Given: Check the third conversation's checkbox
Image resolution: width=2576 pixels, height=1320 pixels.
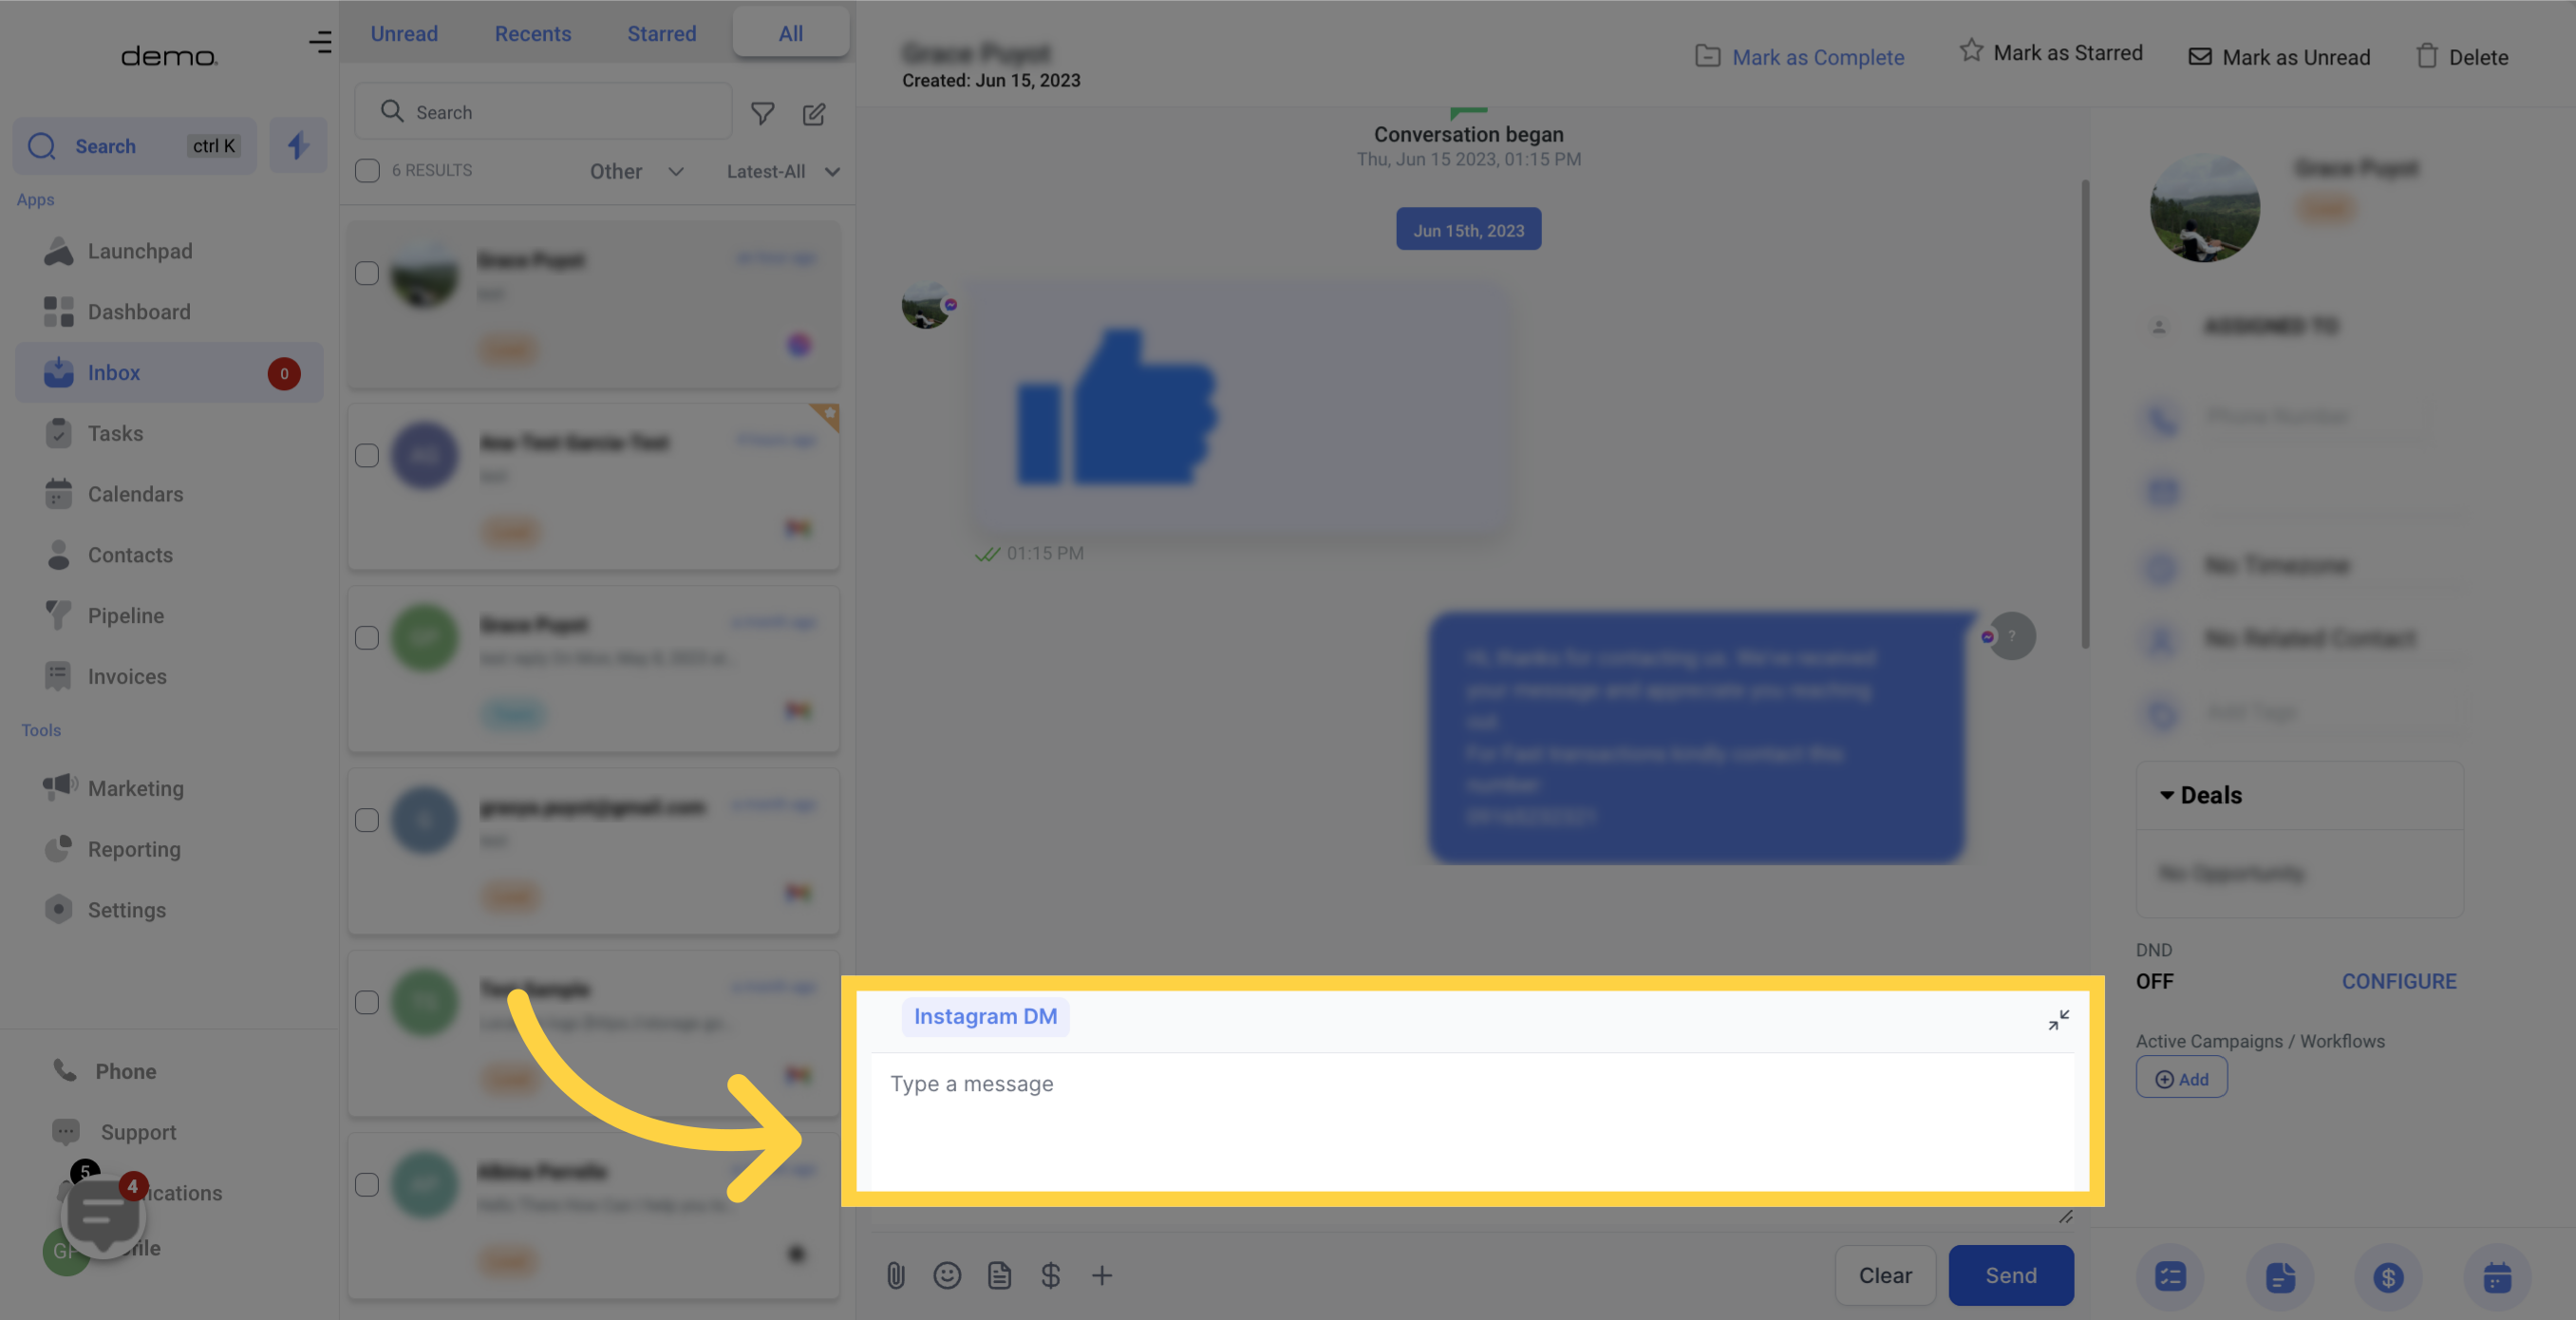Looking at the screenshot, I should [x=367, y=638].
